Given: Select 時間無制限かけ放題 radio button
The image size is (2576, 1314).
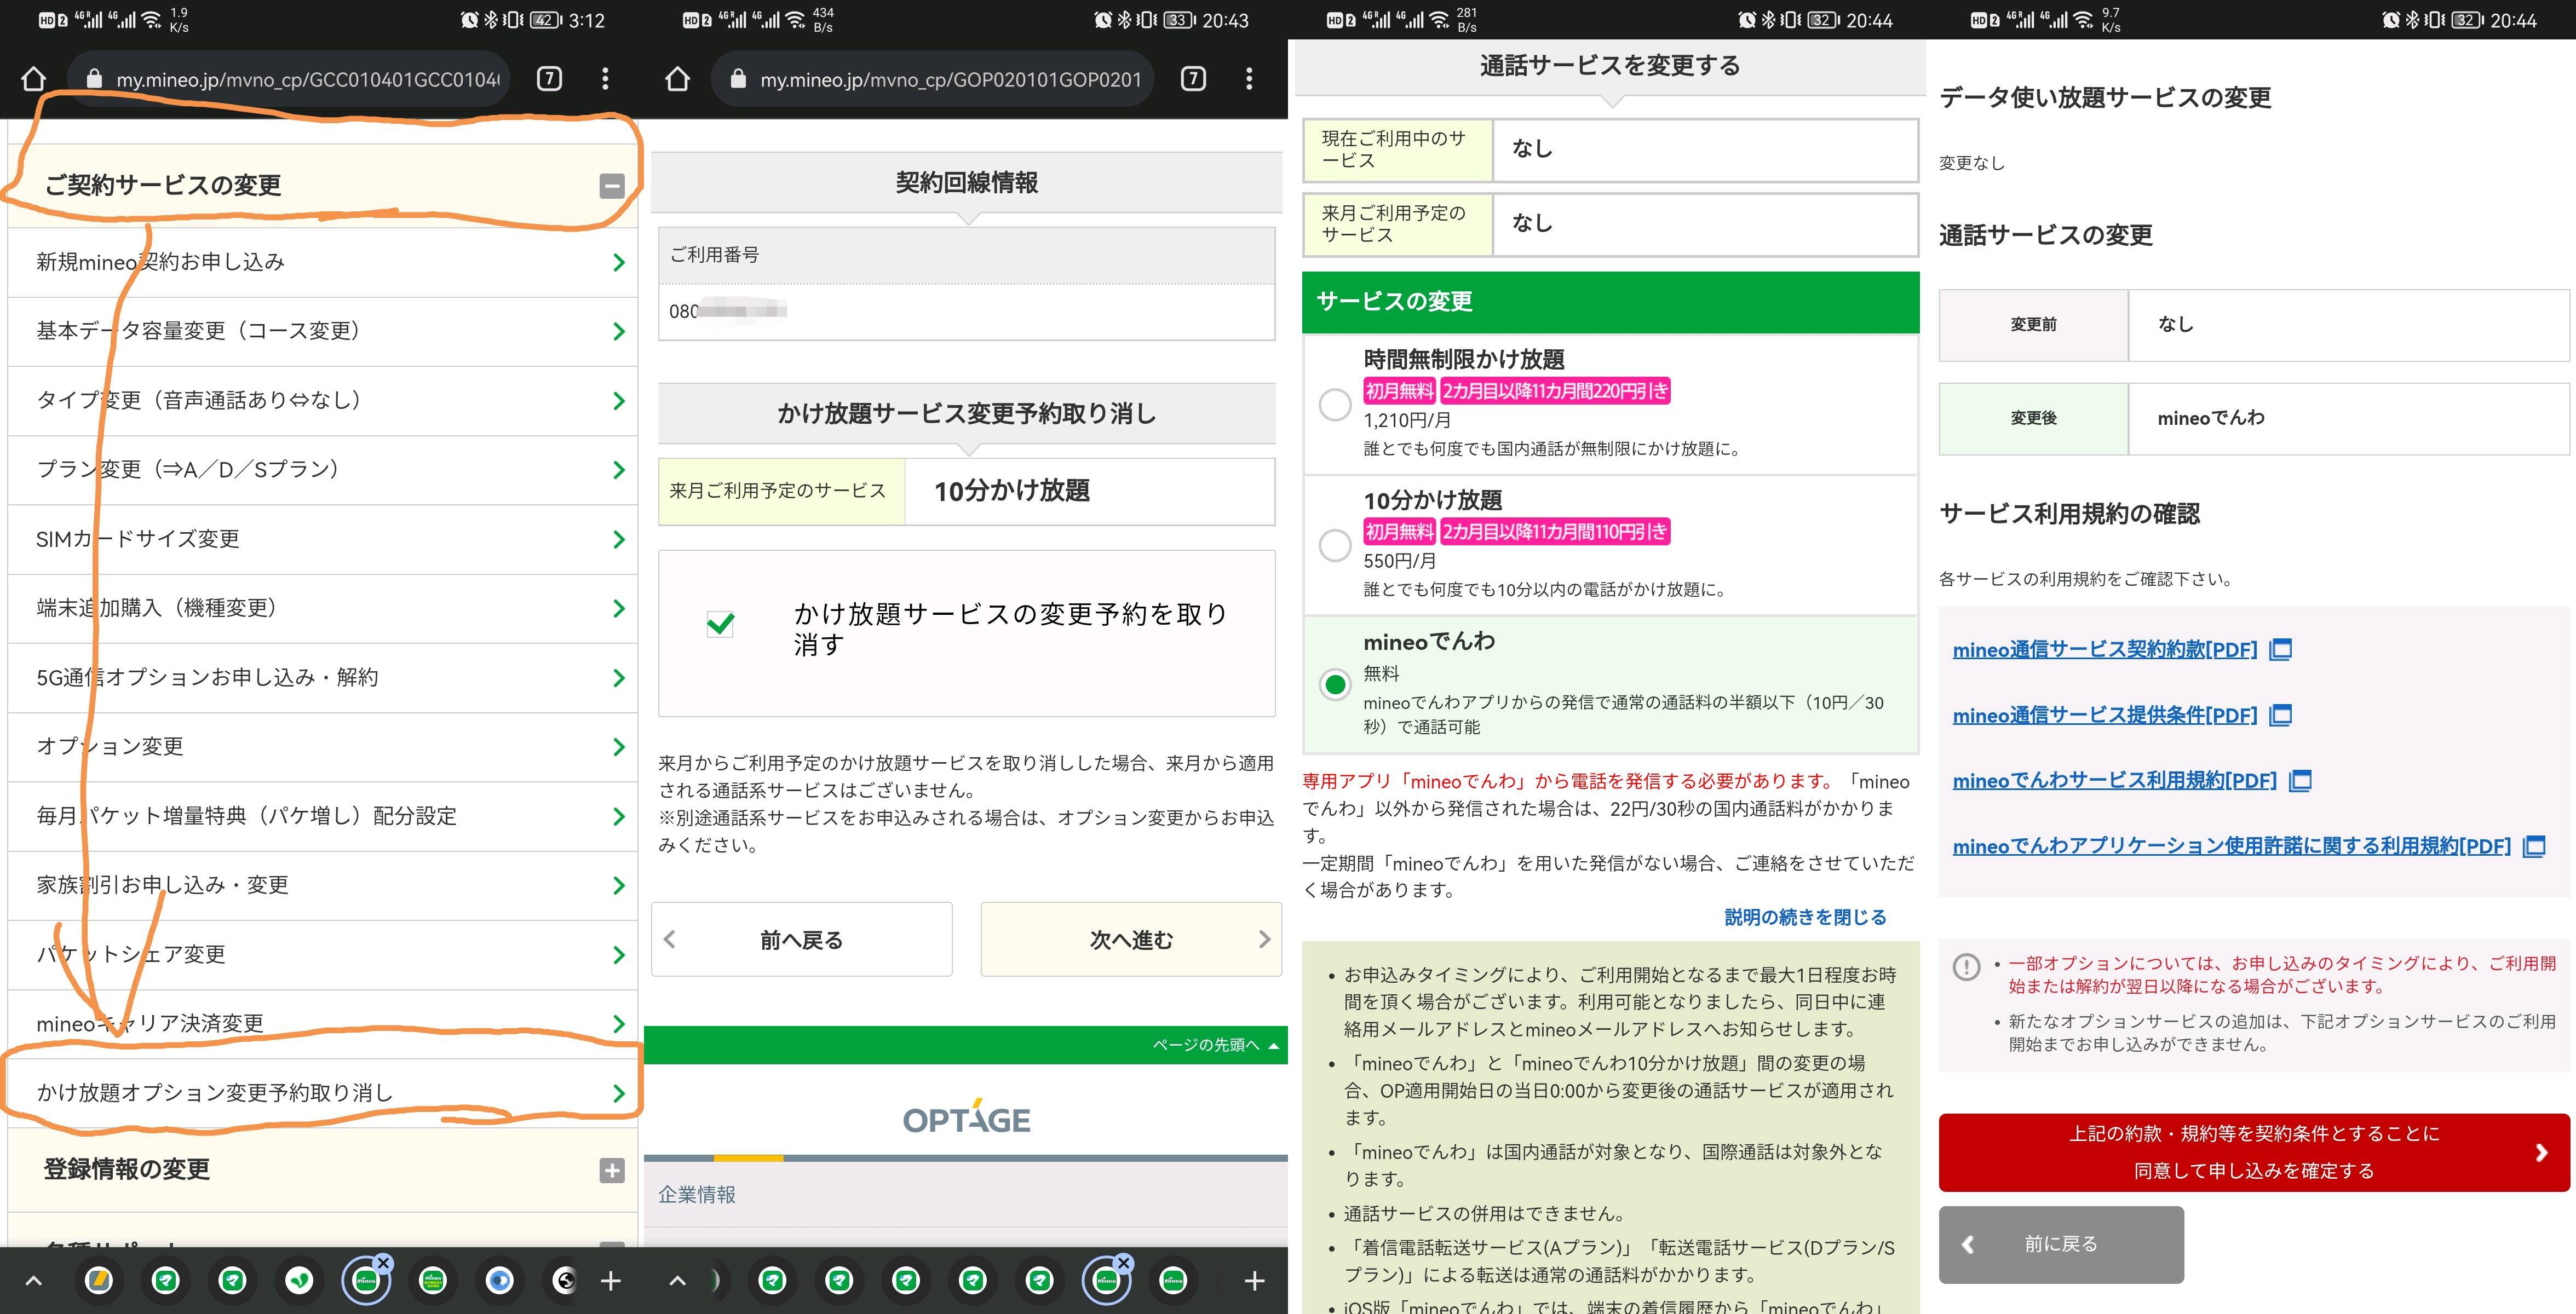Looking at the screenshot, I should (x=1335, y=404).
